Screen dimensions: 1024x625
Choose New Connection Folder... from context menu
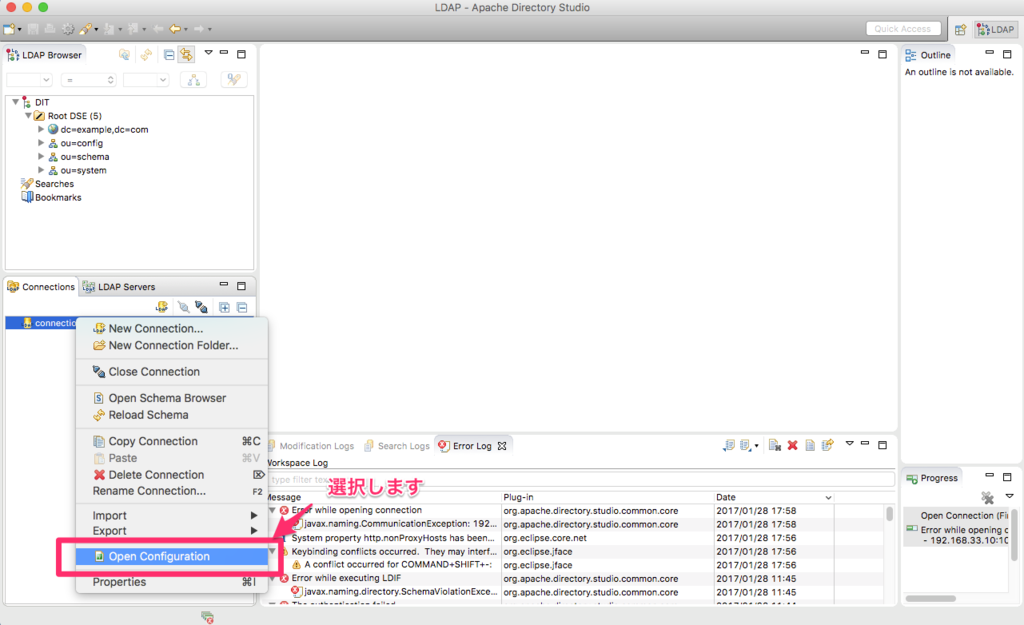(x=172, y=345)
